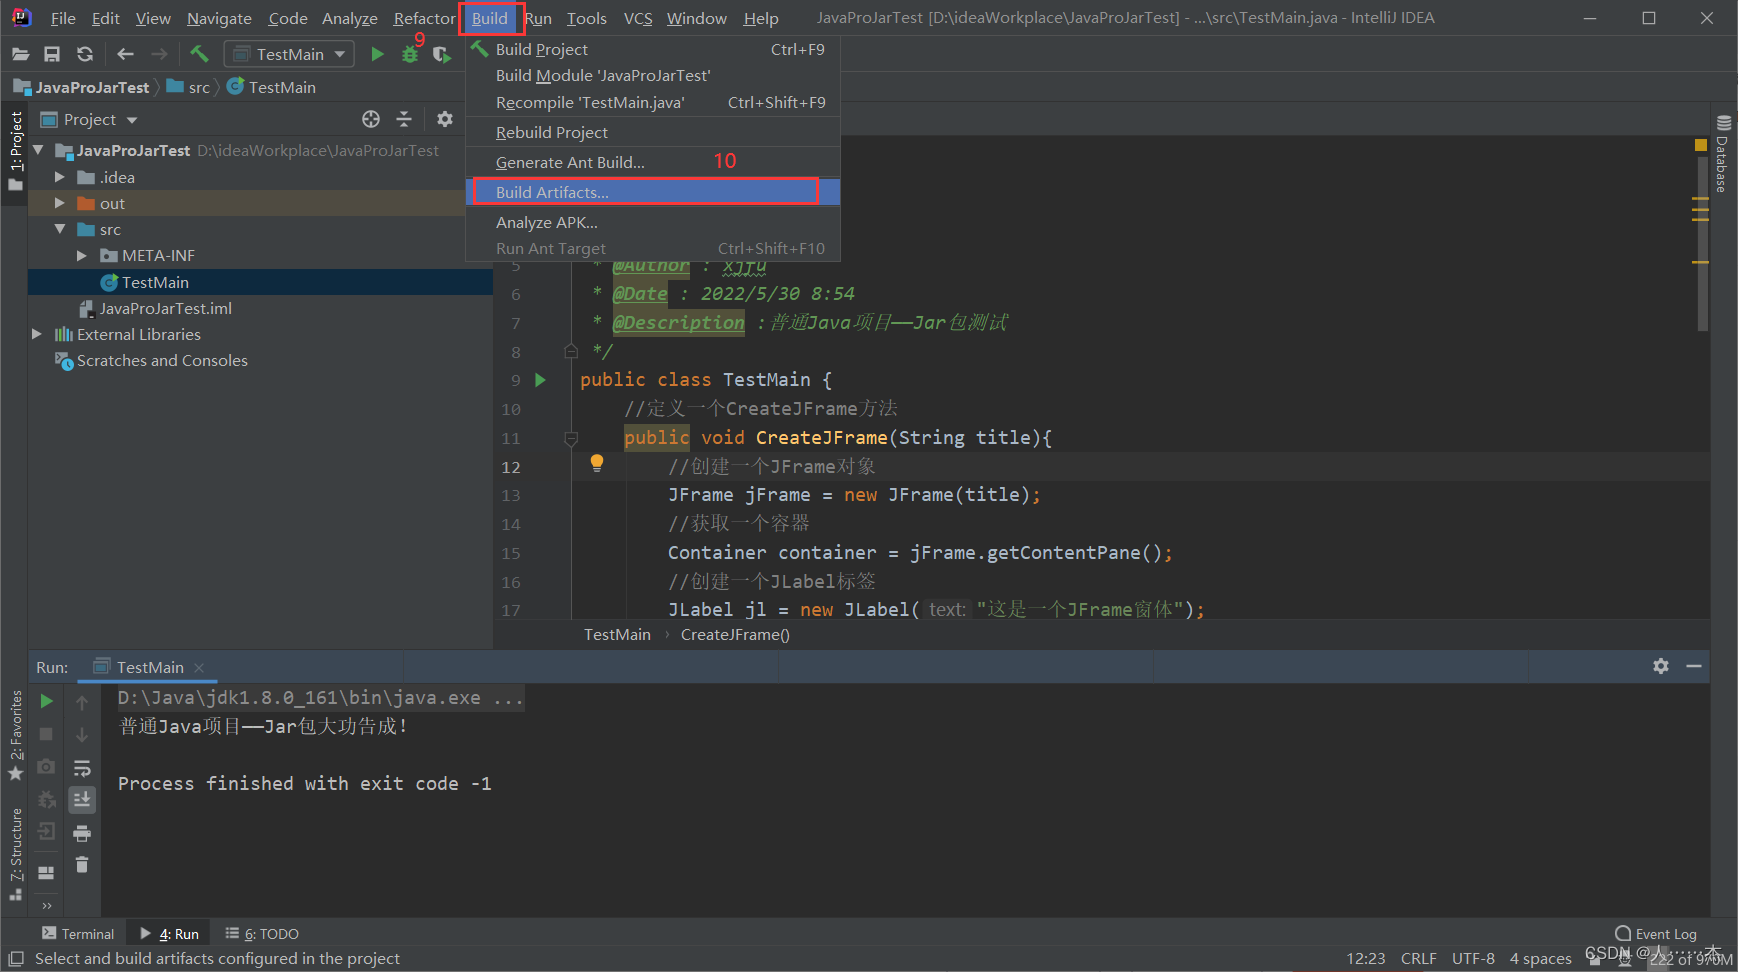Toggle the Z: Structure side tab

(x=16, y=855)
